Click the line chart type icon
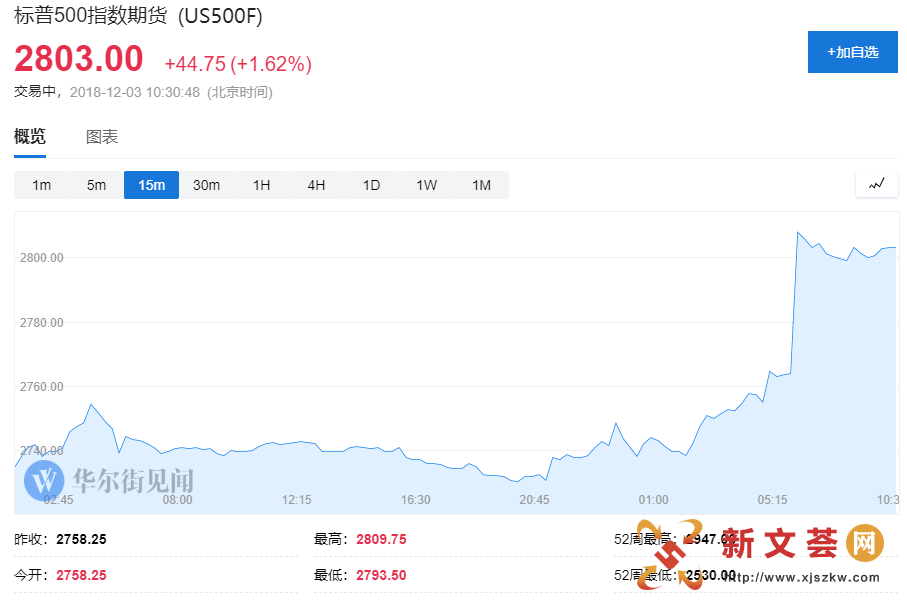This screenshot has height=600, width=907. [877, 184]
